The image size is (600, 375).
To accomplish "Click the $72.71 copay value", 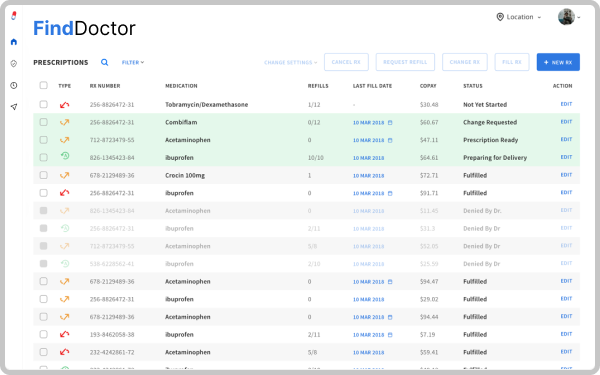I will click(x=429, y=175).
